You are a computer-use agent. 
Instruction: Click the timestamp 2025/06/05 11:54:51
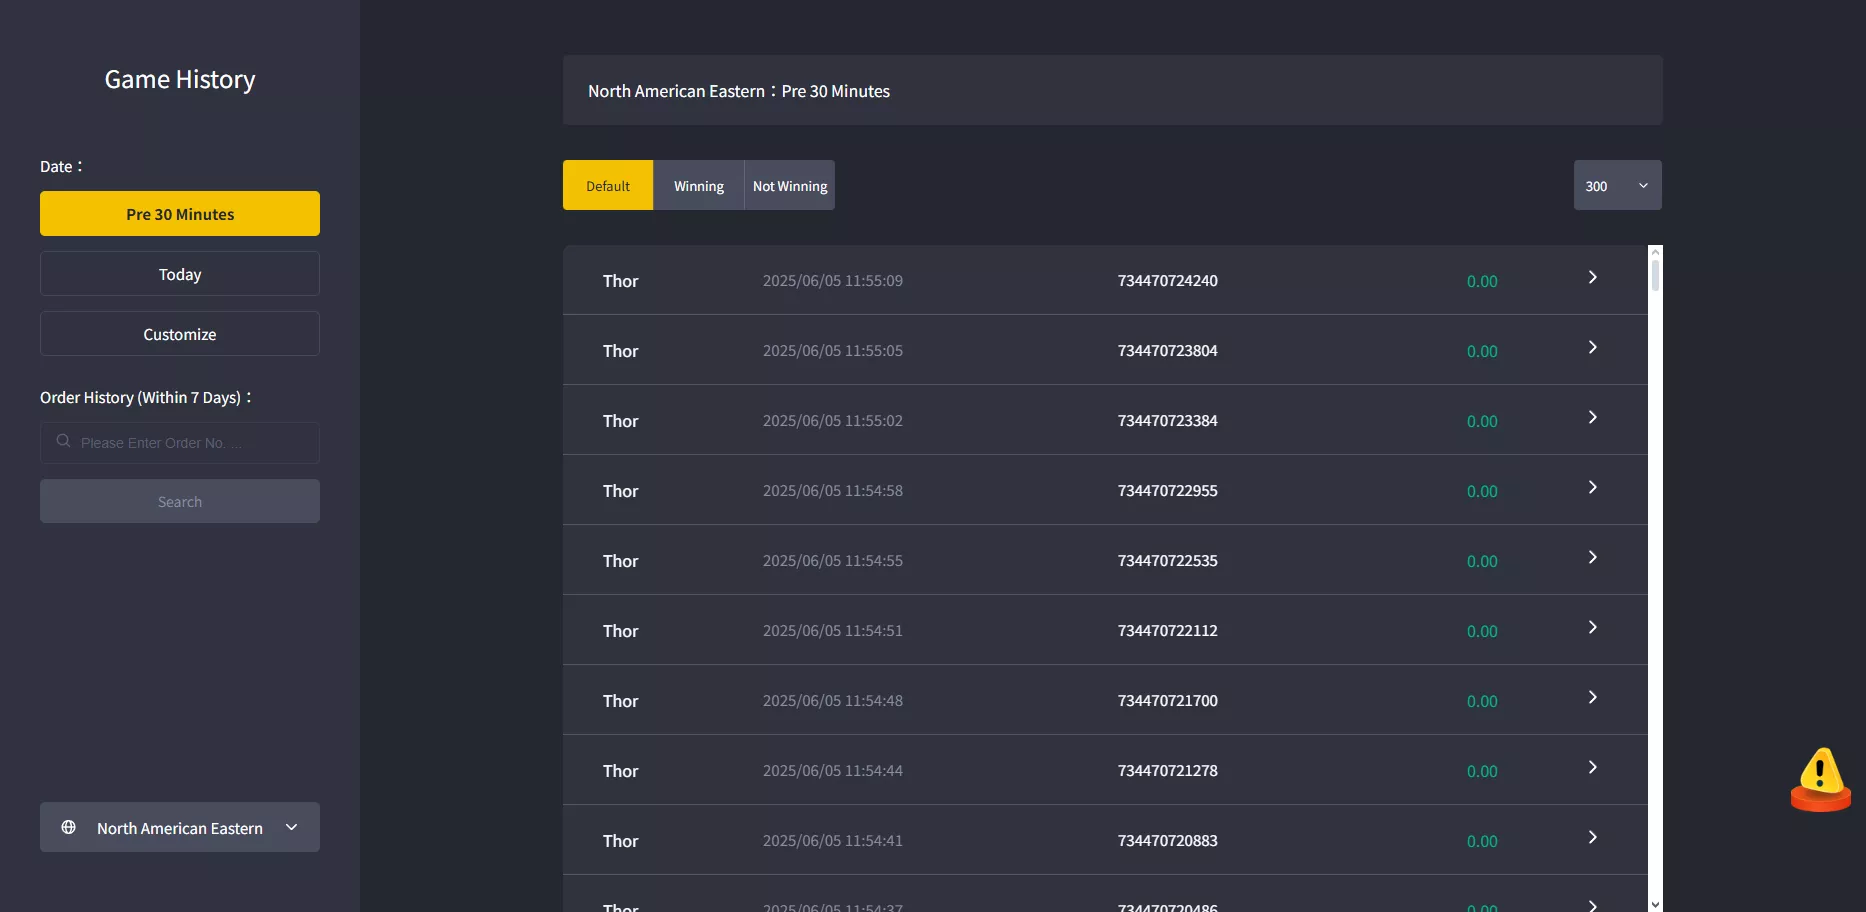point(833,631)
